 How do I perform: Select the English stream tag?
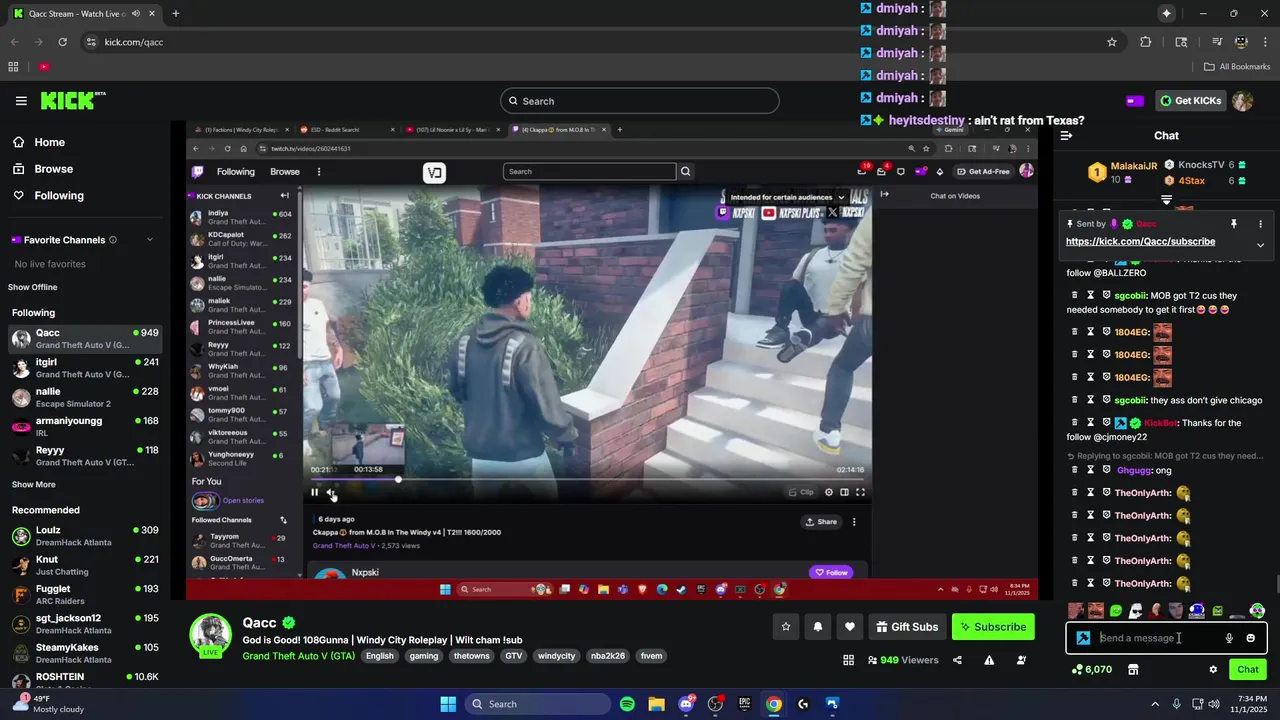tap(379, 656)
